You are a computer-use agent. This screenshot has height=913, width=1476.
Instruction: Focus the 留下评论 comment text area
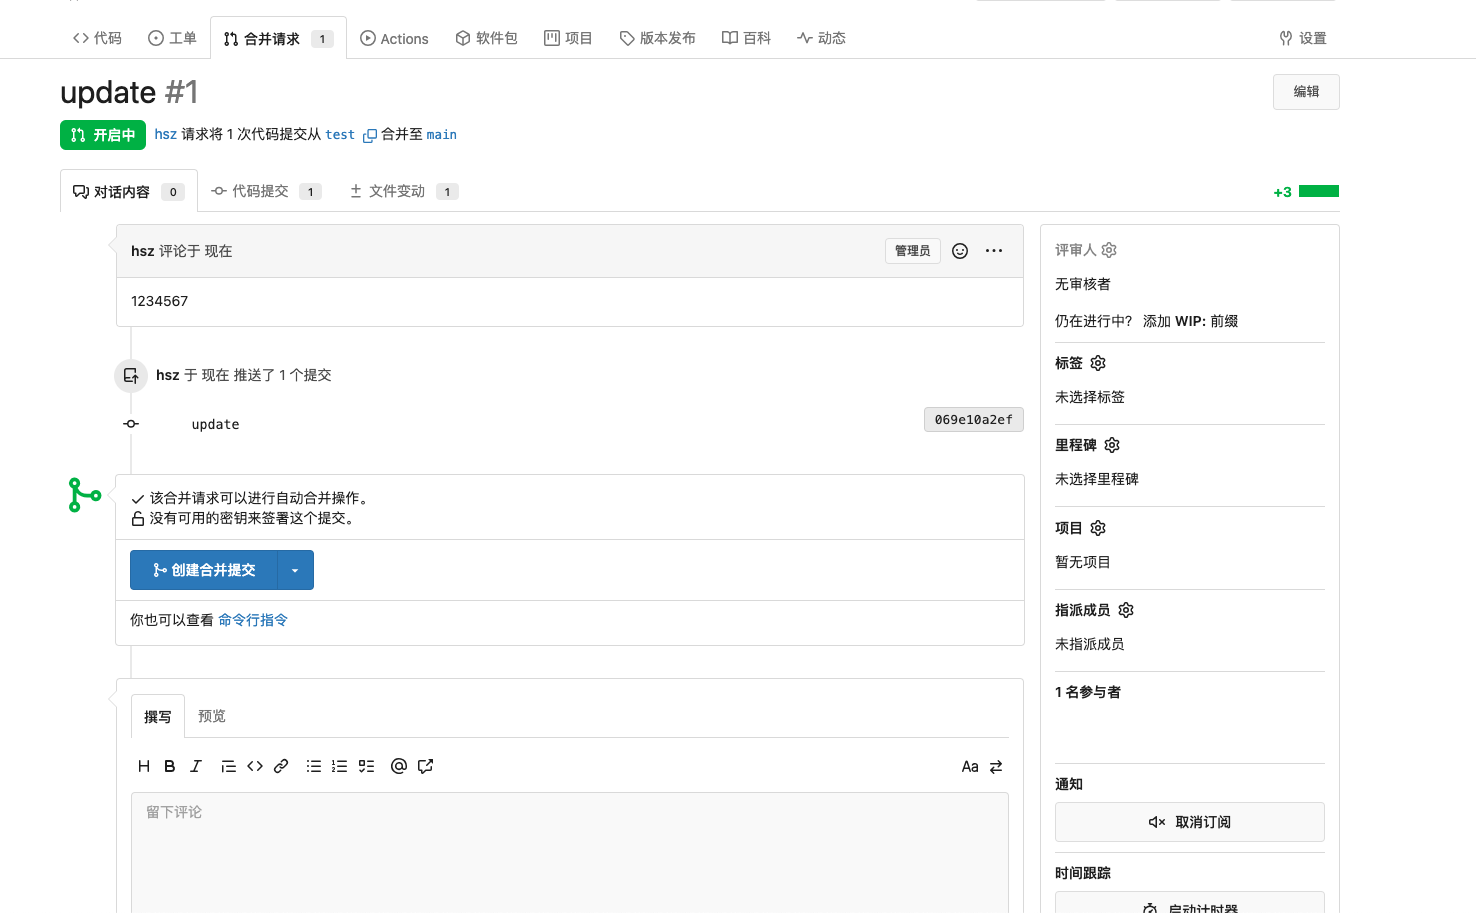pyautogui.click(x=570, y=852)
